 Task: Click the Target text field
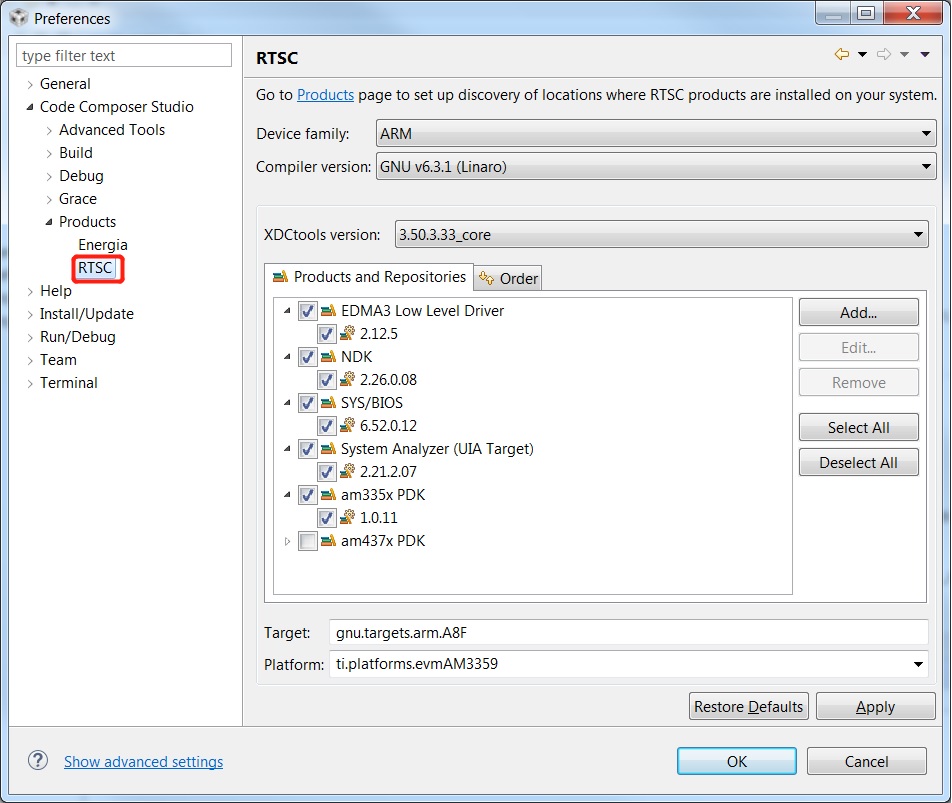pyautogui.click(x=628, y=632)
